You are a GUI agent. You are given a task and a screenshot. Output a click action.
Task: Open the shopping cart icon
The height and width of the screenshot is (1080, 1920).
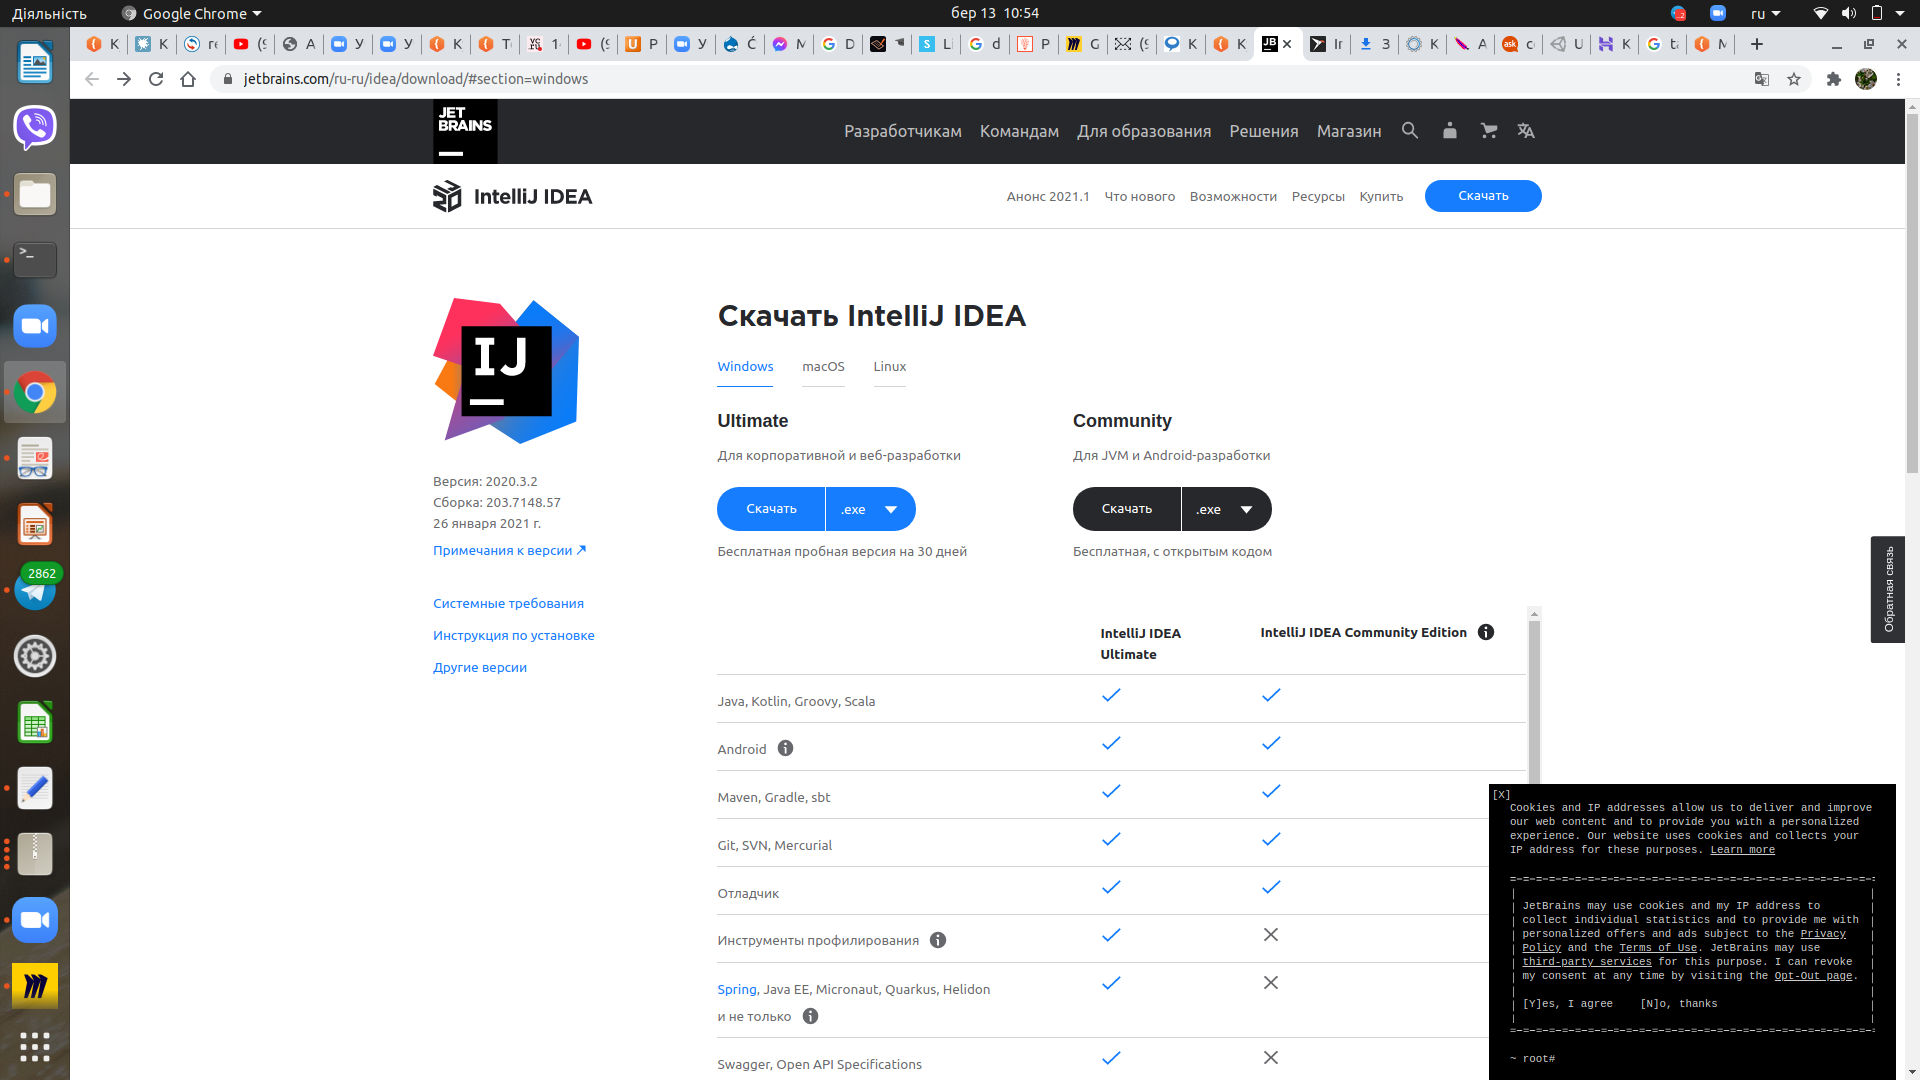tap(1489, 131)
